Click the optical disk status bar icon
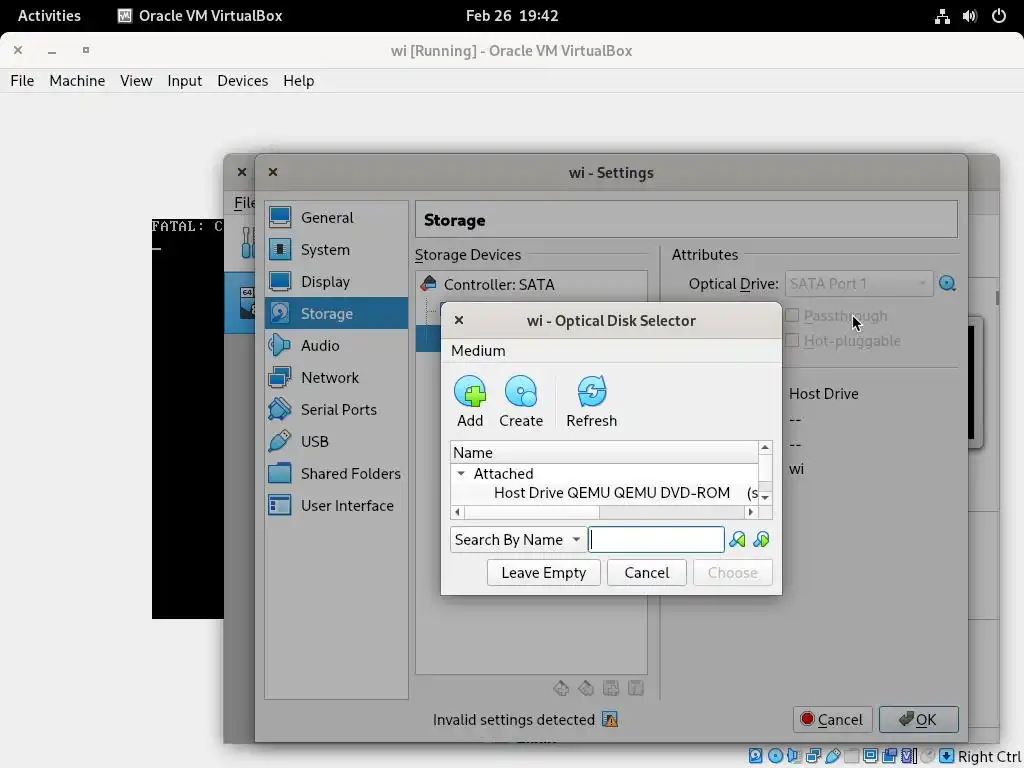 click(775, 756)
